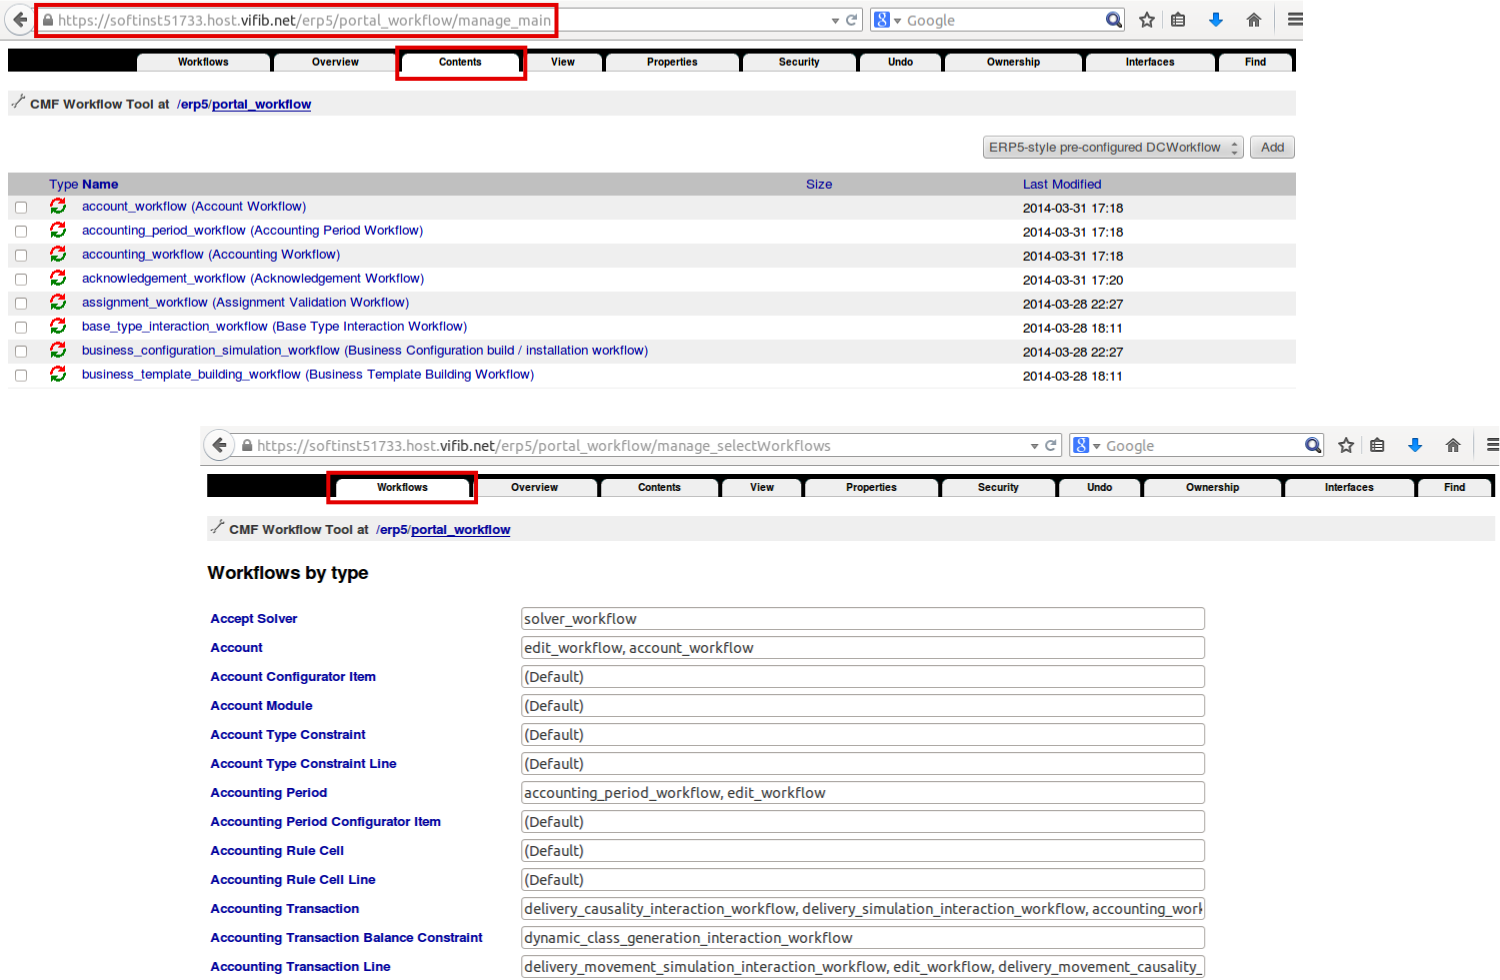Open the Overview tab in top page
This screenshot has width=1500, height=980.
pyautogui.click(x=335, y=62)
